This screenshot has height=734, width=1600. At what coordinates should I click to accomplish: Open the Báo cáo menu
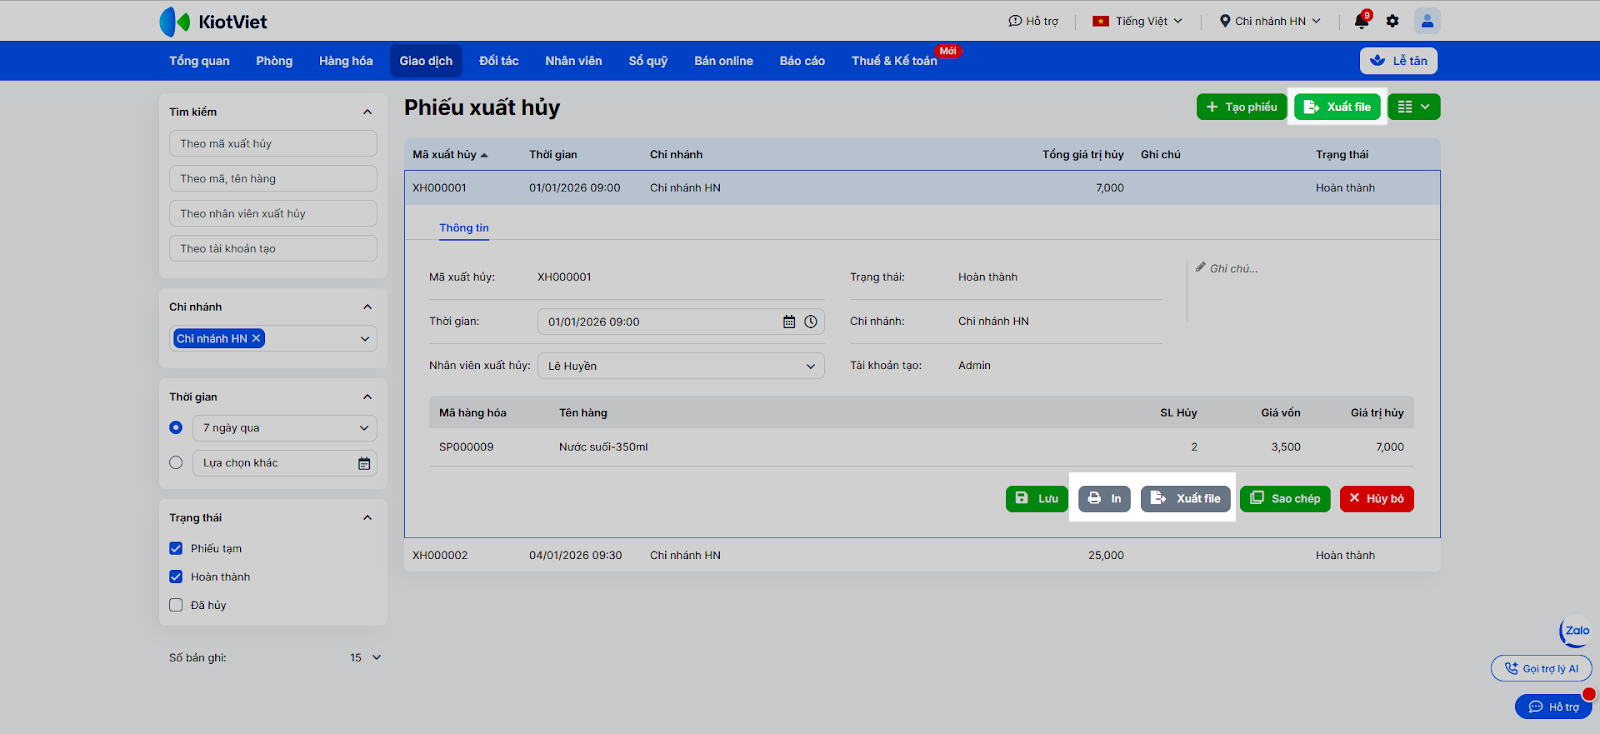coord(802,61)
